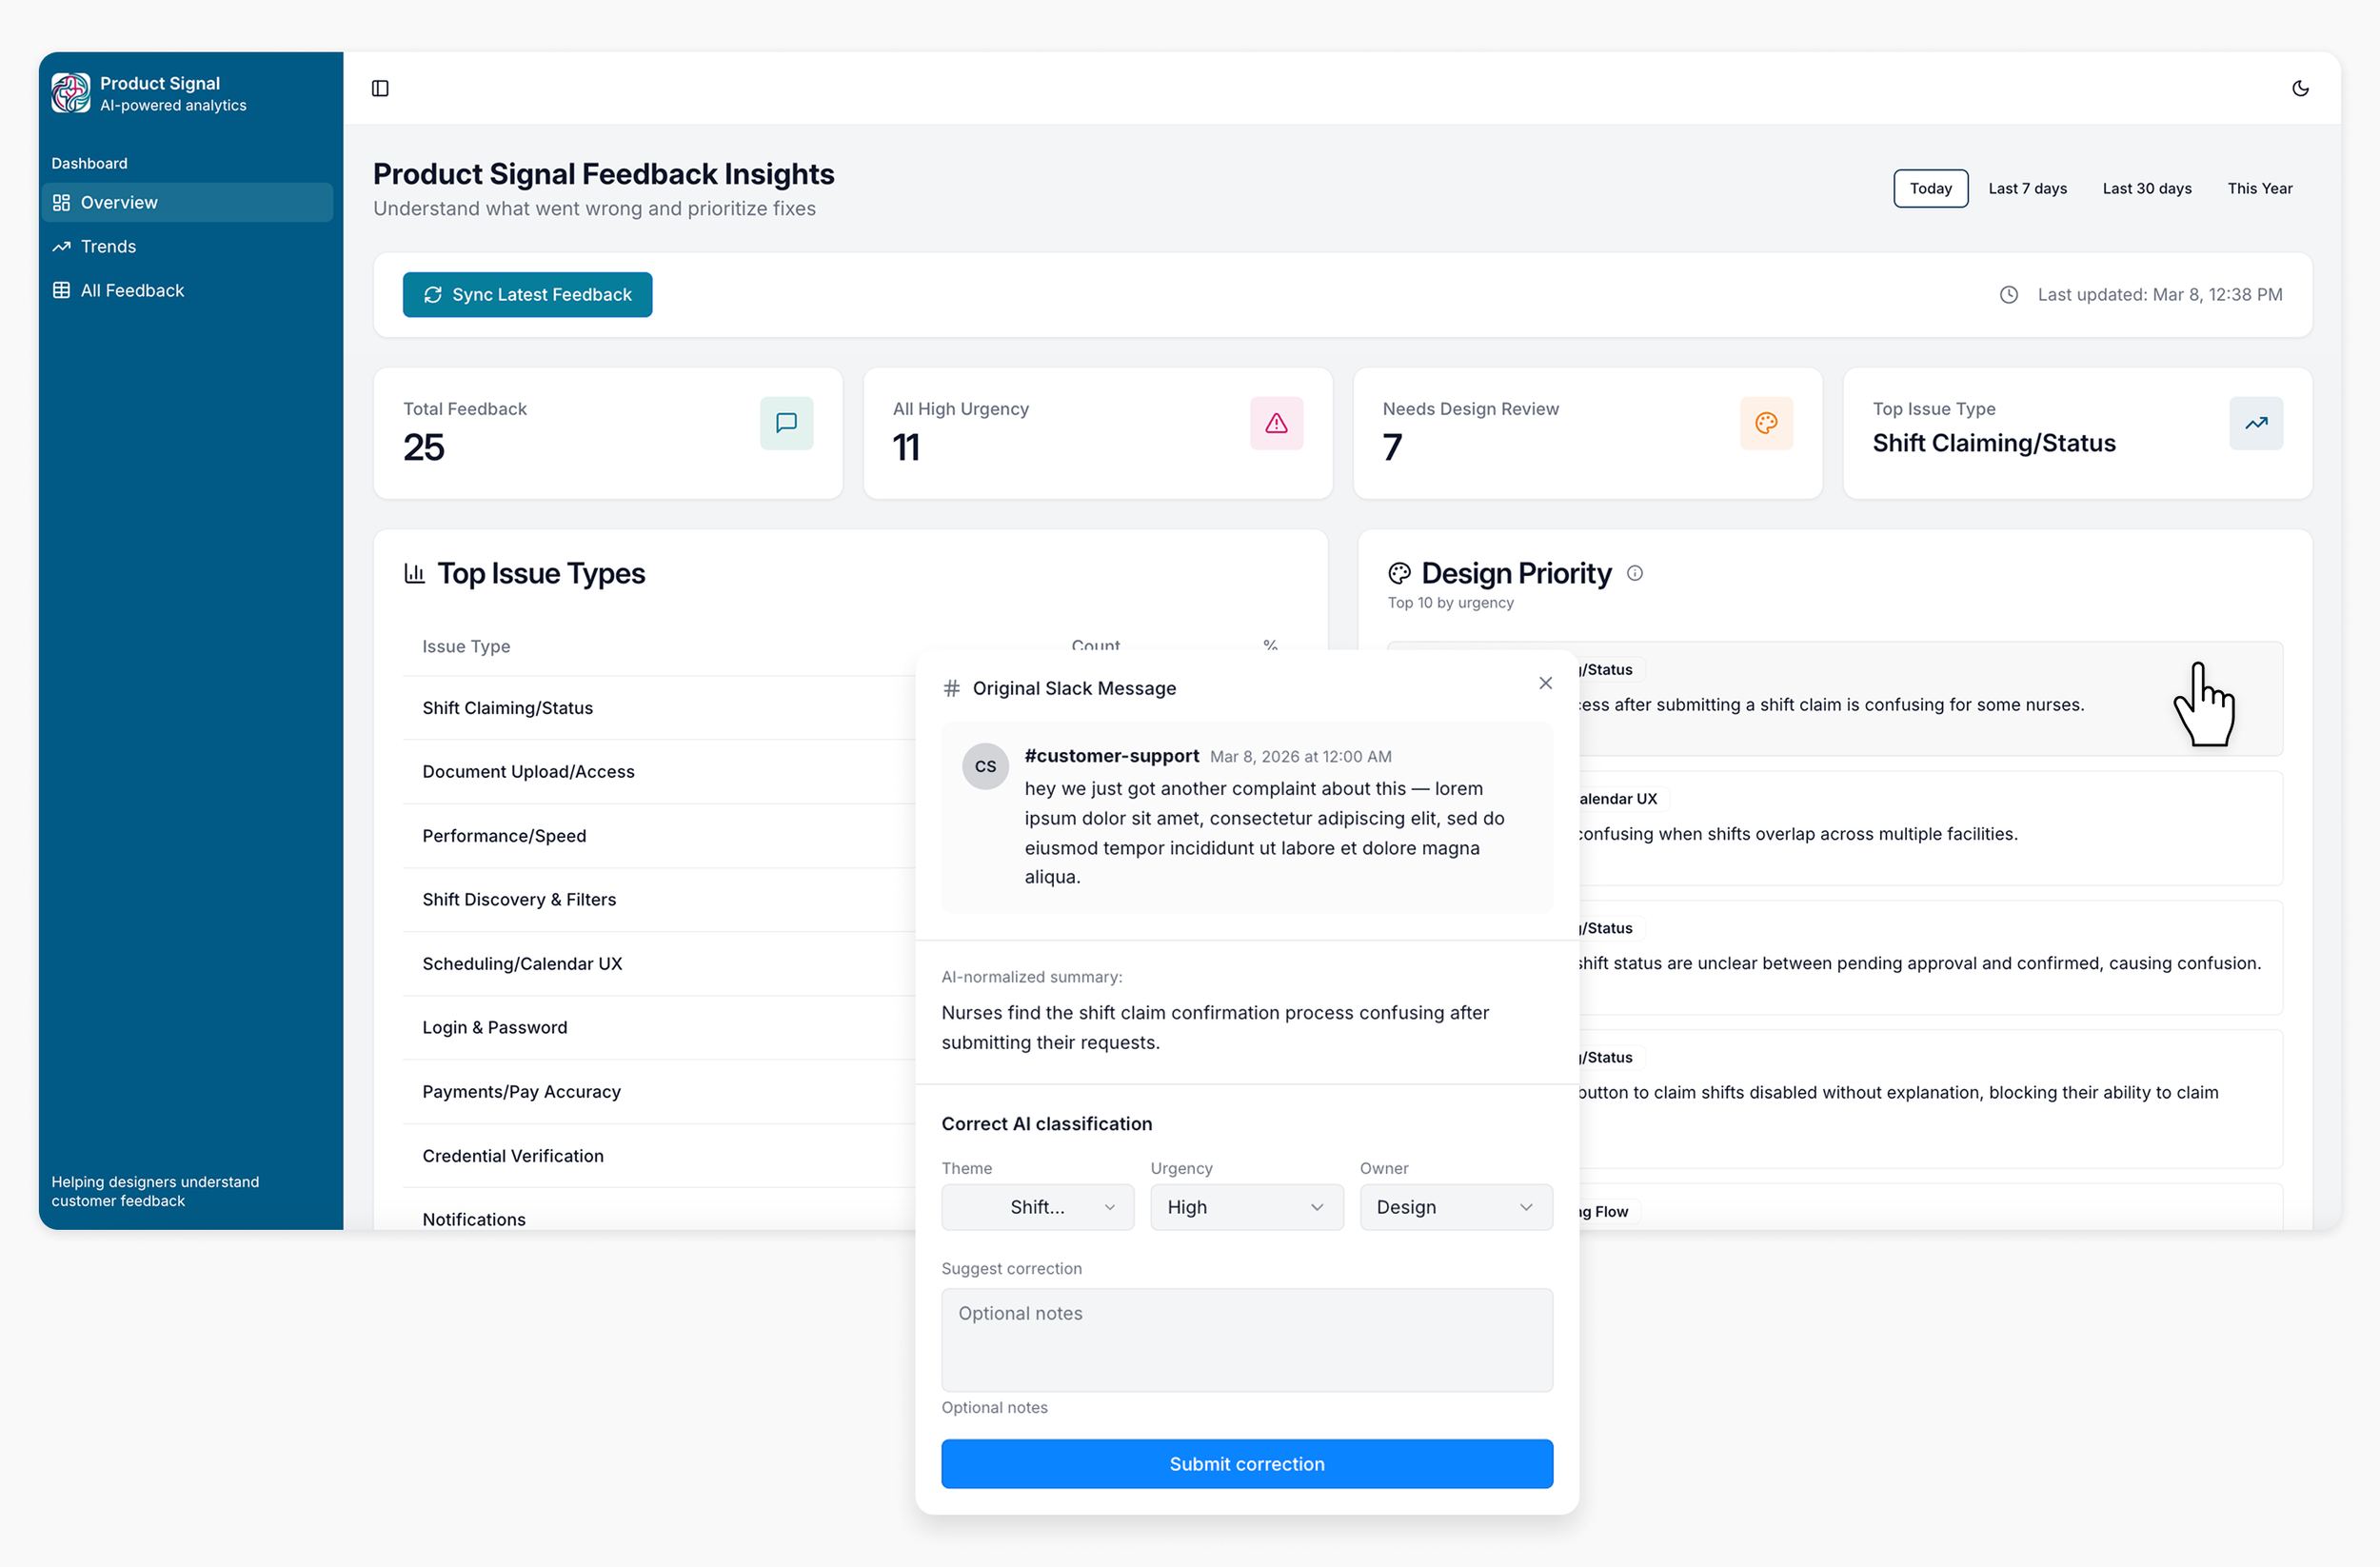Open All Feedback in the sidebar

pos(132,290)
